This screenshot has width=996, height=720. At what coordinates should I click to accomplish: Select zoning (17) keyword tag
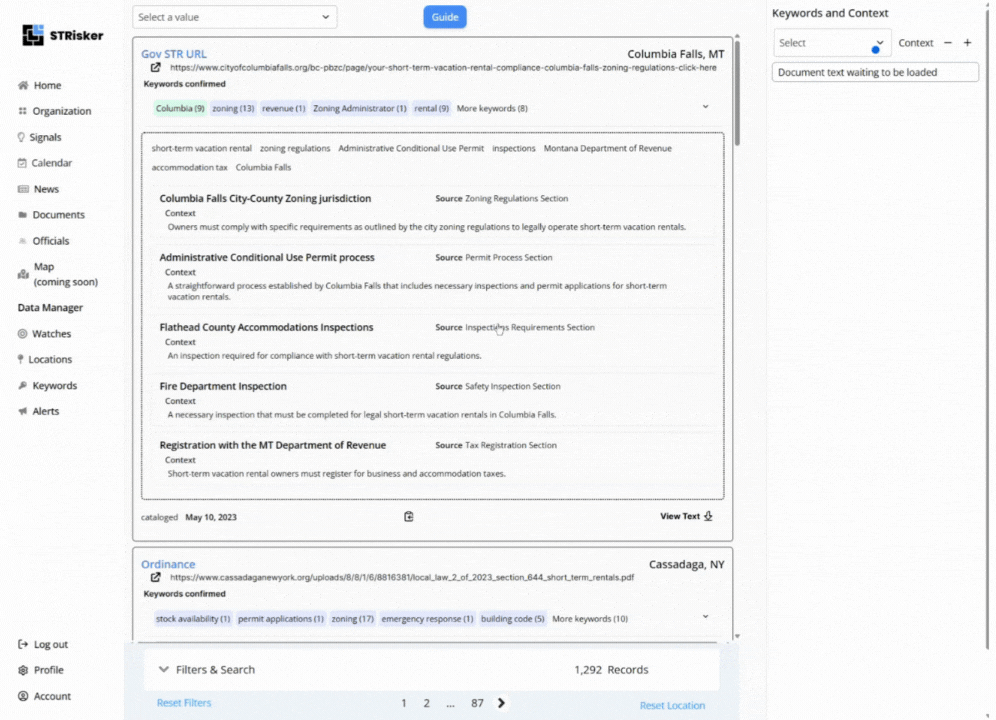352,618
